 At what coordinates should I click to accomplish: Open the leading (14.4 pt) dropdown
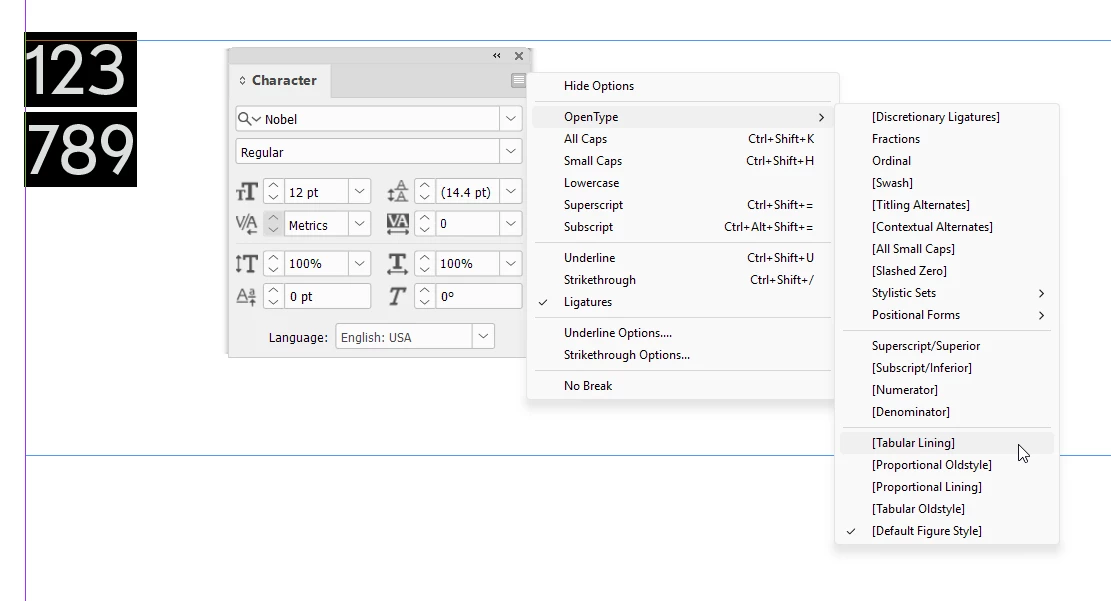coord(511,191)
